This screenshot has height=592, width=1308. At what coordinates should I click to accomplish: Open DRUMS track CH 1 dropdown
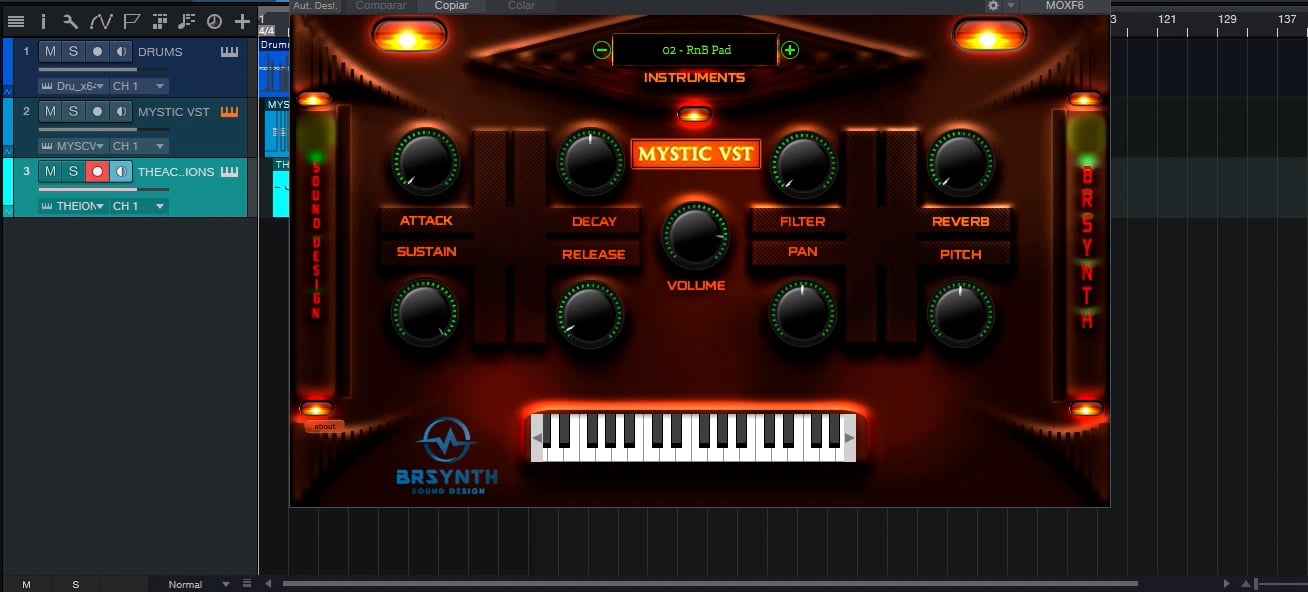tap(139, 86)
